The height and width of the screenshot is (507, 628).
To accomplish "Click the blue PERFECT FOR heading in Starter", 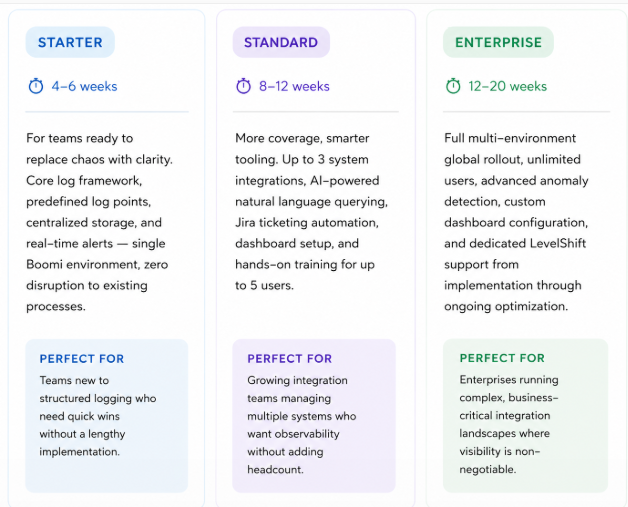I will point(82,359).
